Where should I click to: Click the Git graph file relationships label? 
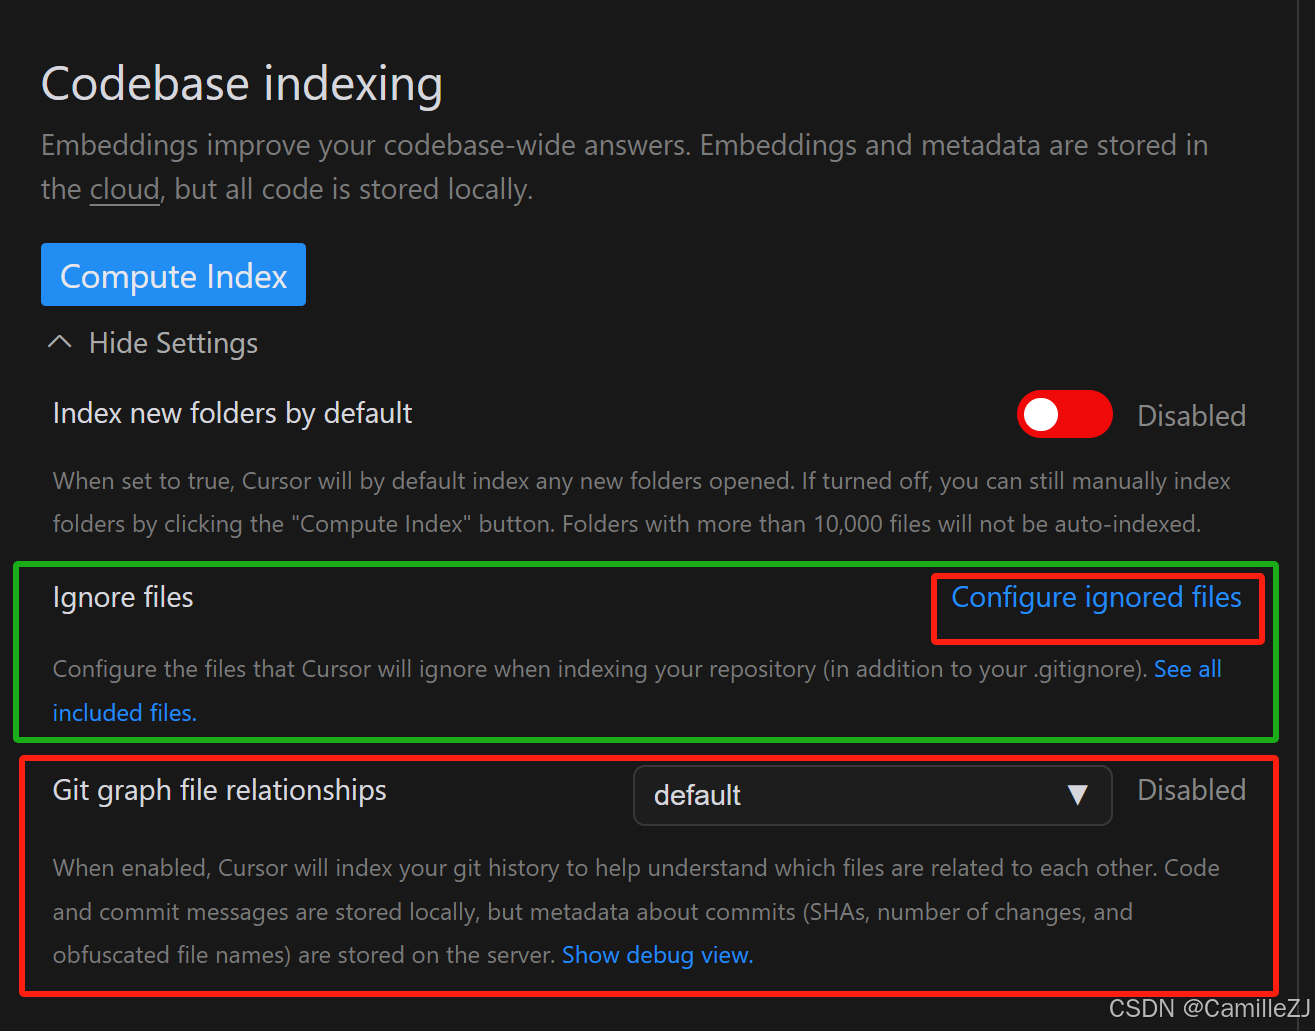[220, 790]
